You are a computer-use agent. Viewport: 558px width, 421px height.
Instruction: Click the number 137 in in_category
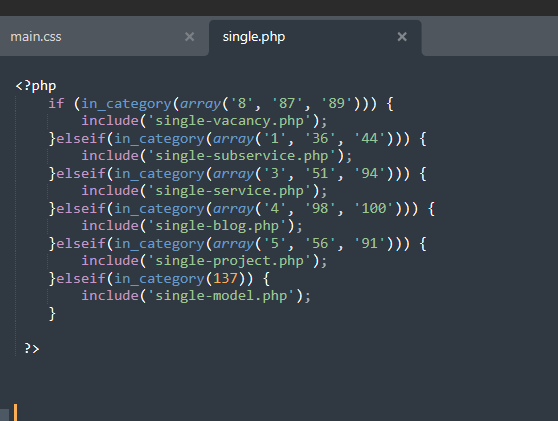point(225,278)
